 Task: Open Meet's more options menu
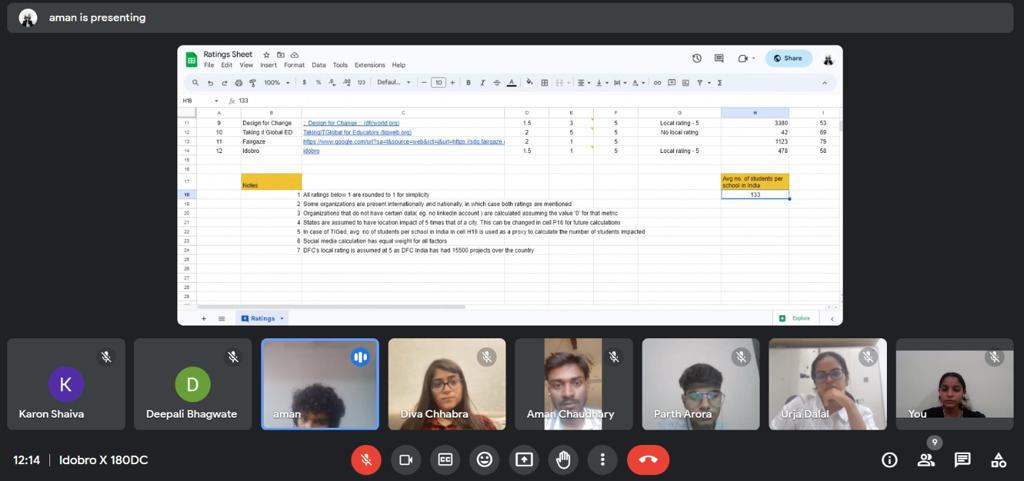click(602, 460)
